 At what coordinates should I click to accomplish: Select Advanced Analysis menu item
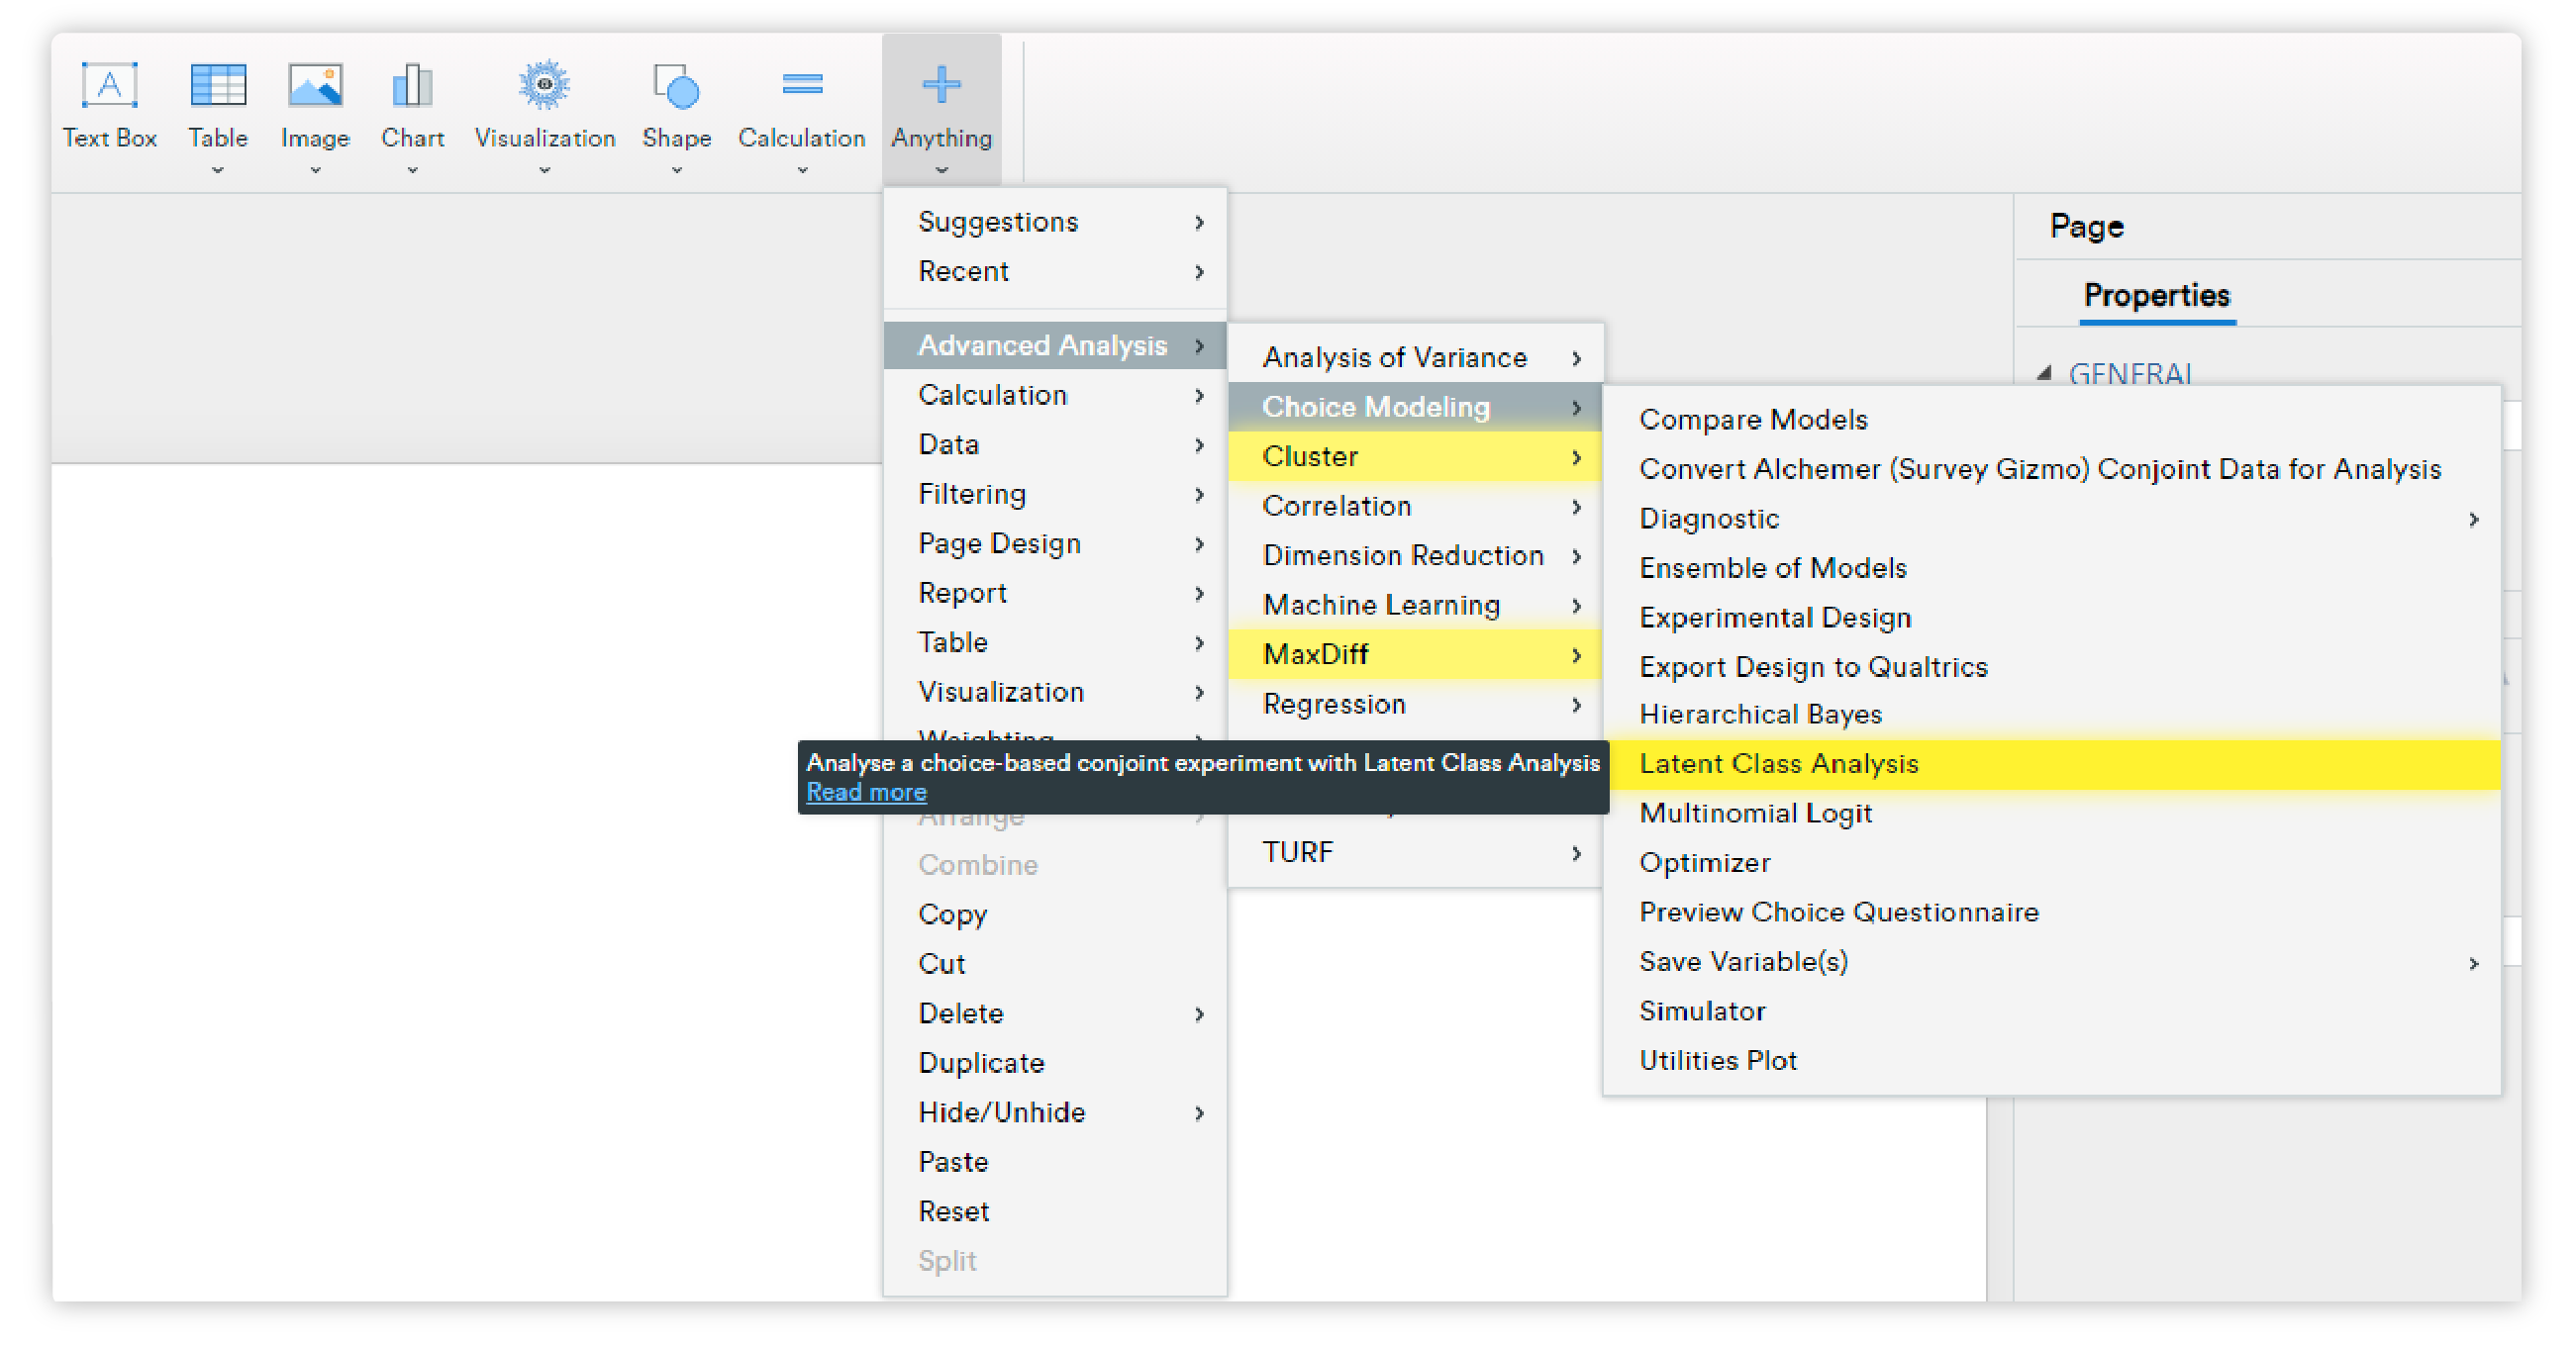pos(1055,346)
